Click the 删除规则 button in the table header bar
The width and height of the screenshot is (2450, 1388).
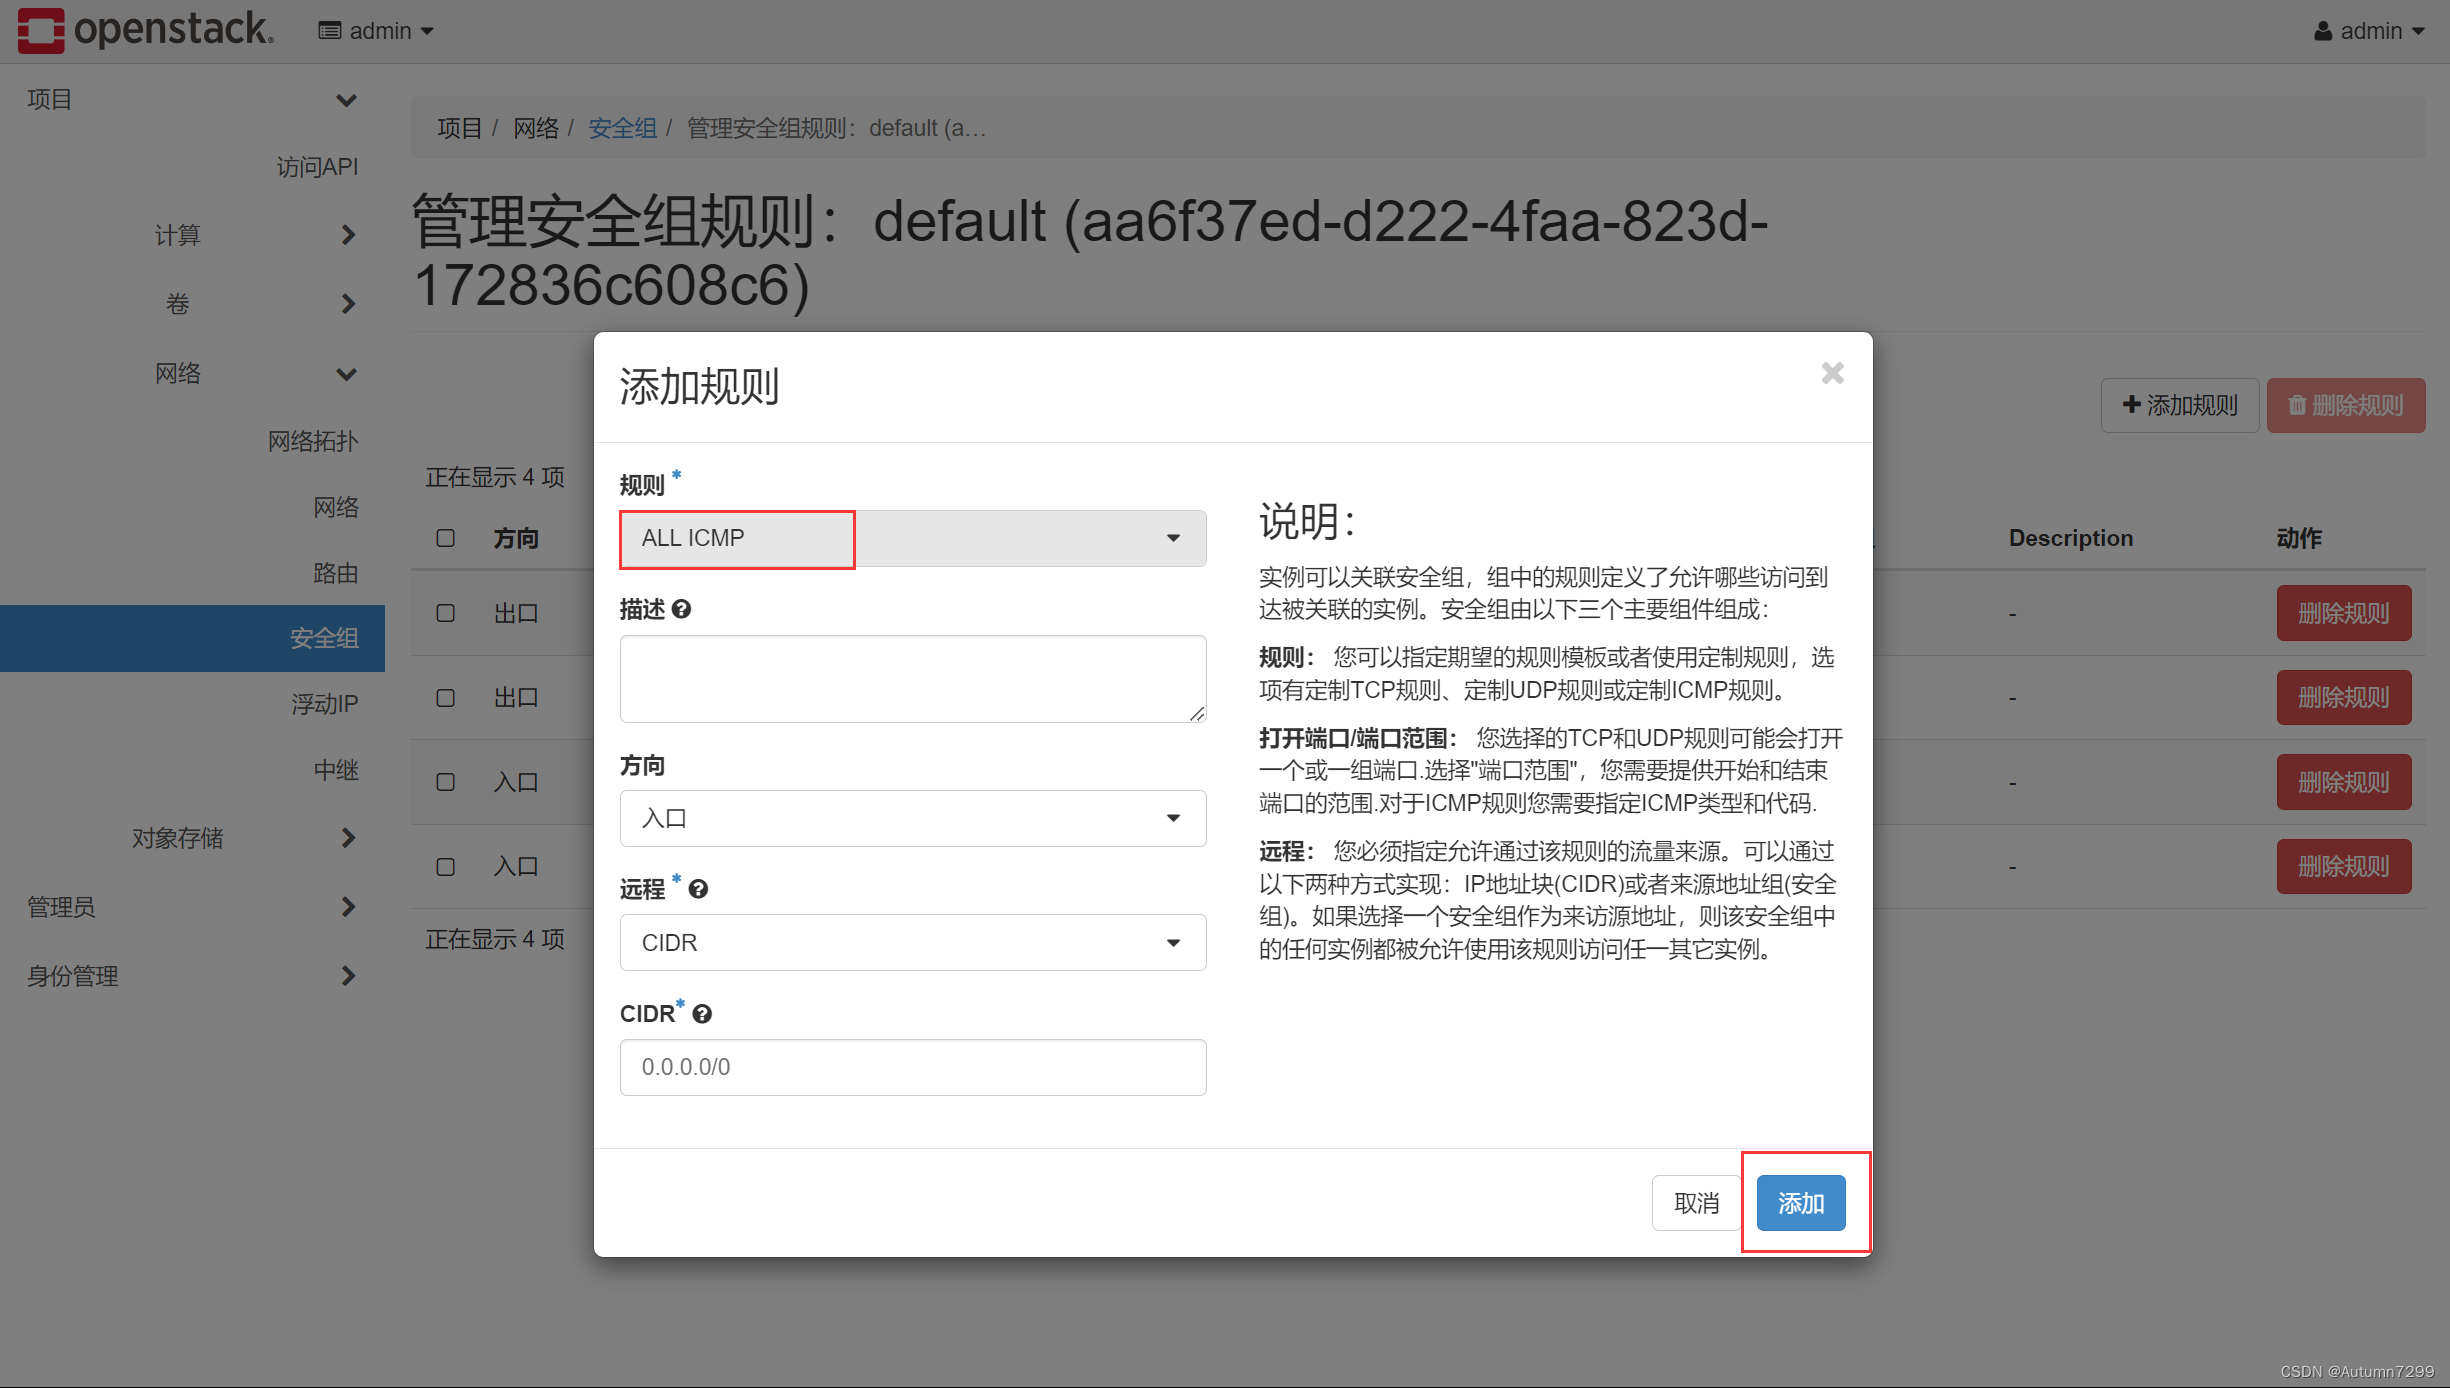2346,405
